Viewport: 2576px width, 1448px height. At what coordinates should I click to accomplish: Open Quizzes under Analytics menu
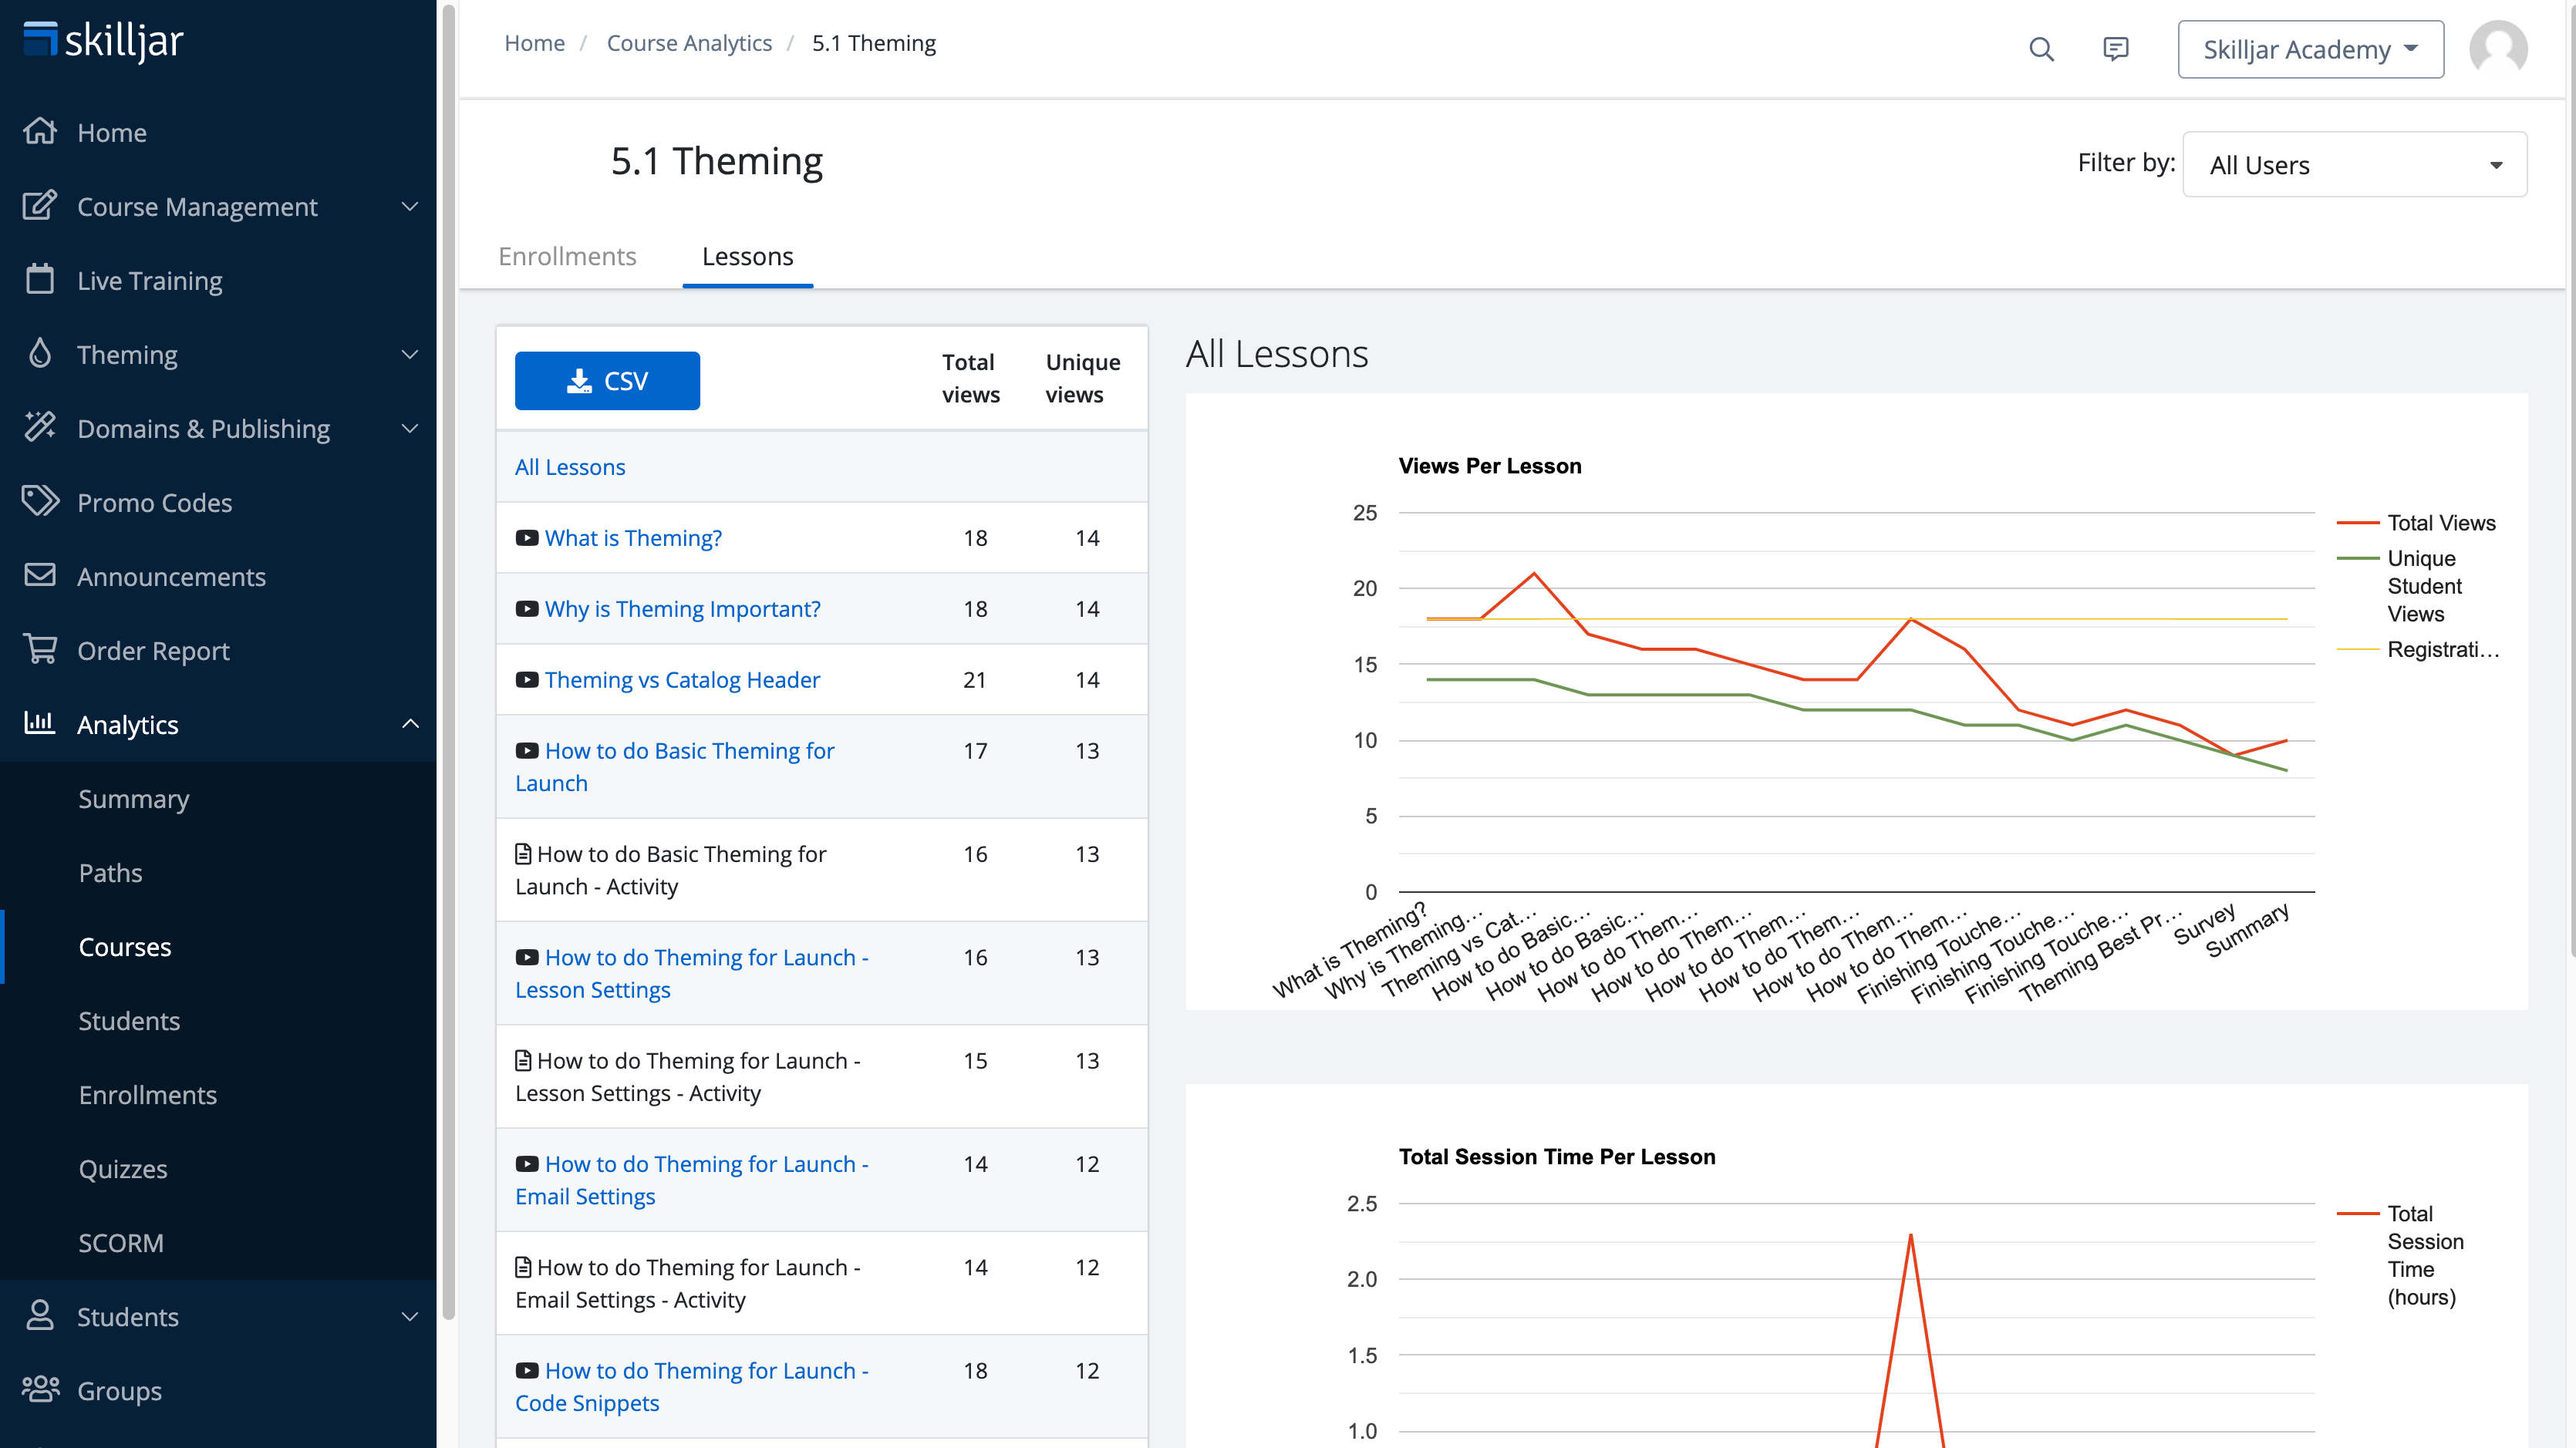(123, 1168)
